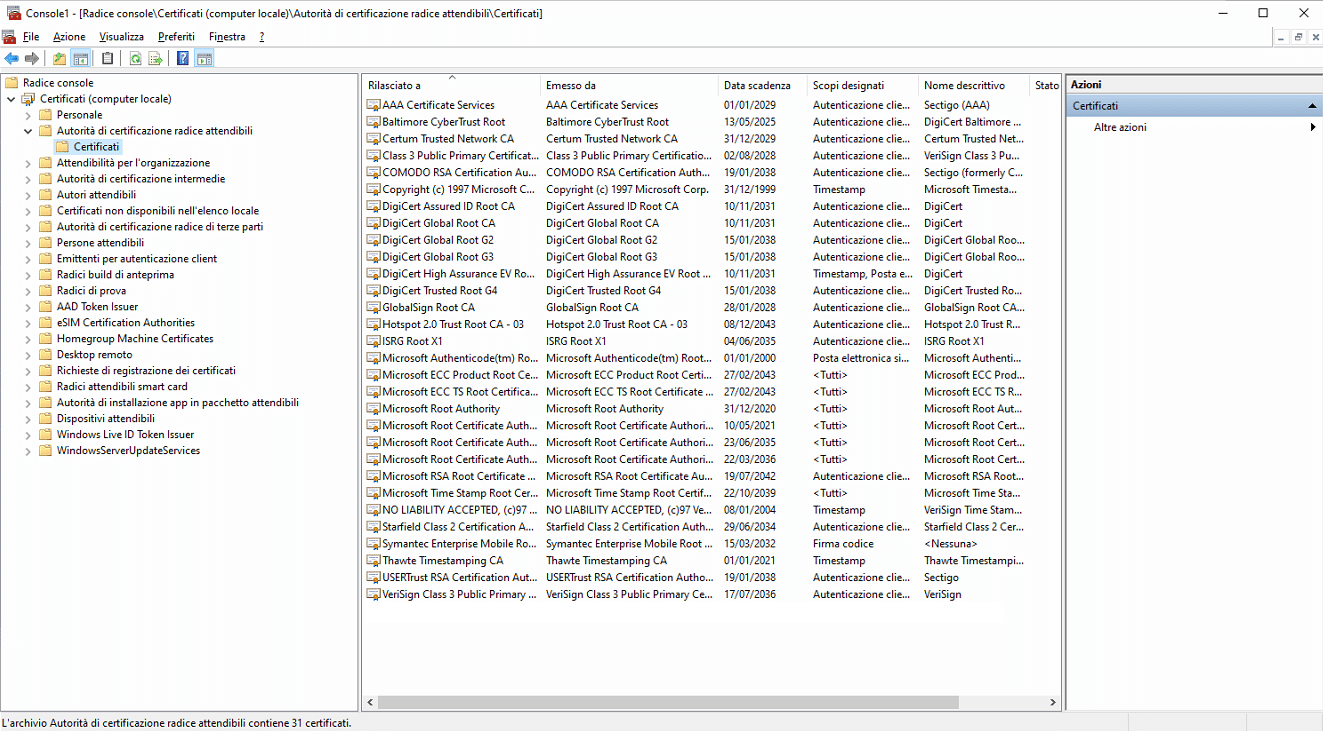Viewport: 1323px width, 732px height.
Task: Toggle the show/hide console tree icon
Action: tap(80, 59)
